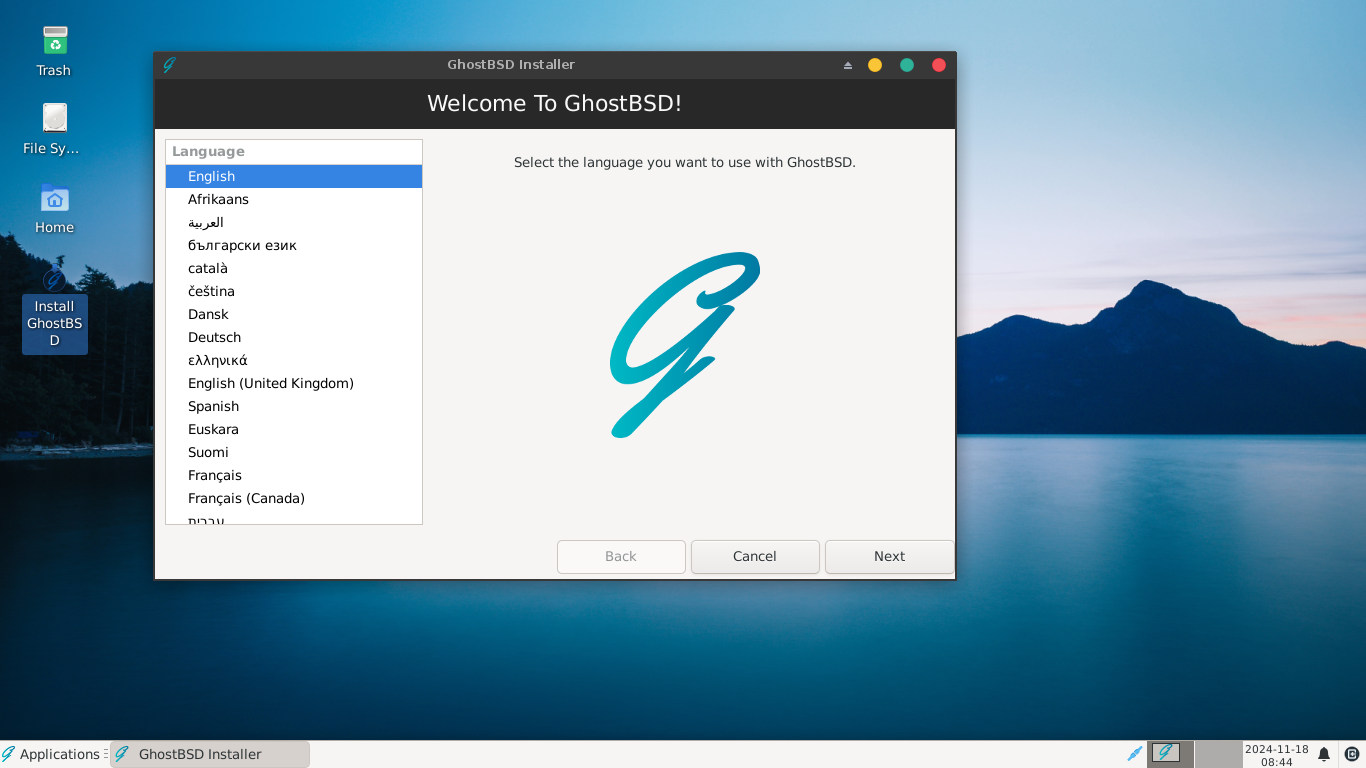Image resolution: width=1366 pixels, height=768 pixels.
Task: Minimize the GhostBSD Installer window
Action: 875,65
